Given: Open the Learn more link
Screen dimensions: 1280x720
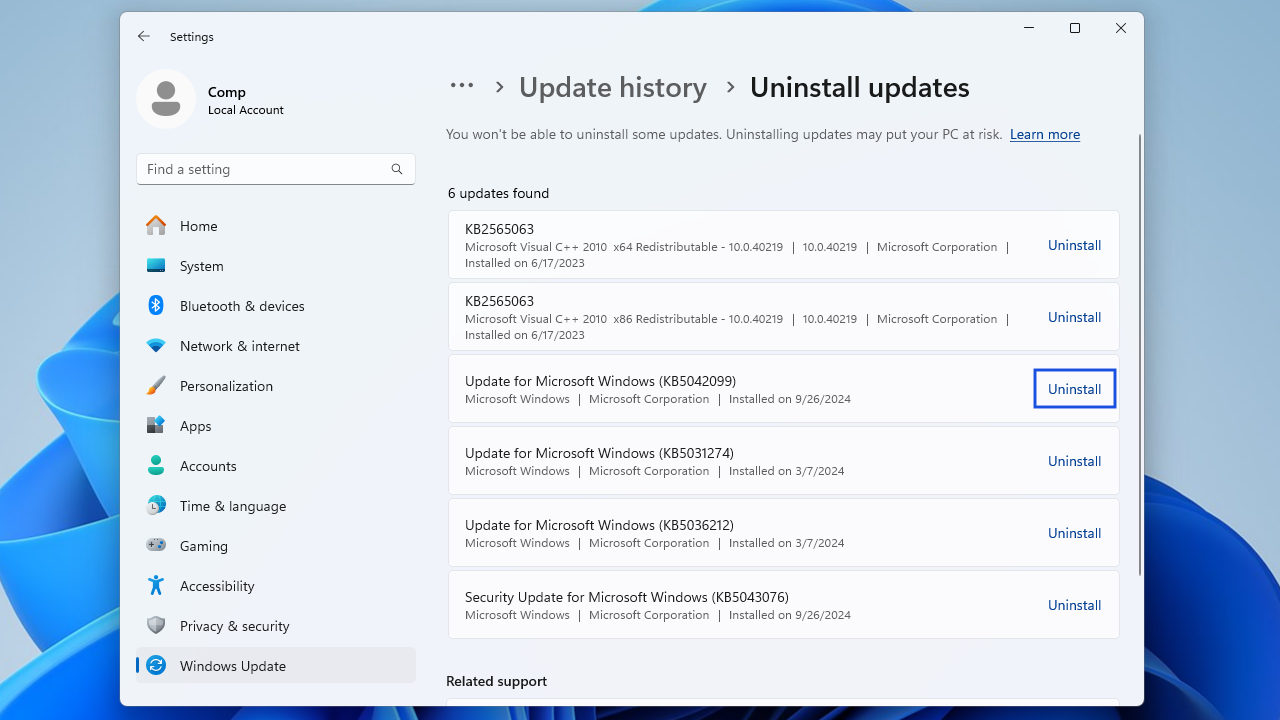Looking at the screenshot, I should pos(1045,135).
